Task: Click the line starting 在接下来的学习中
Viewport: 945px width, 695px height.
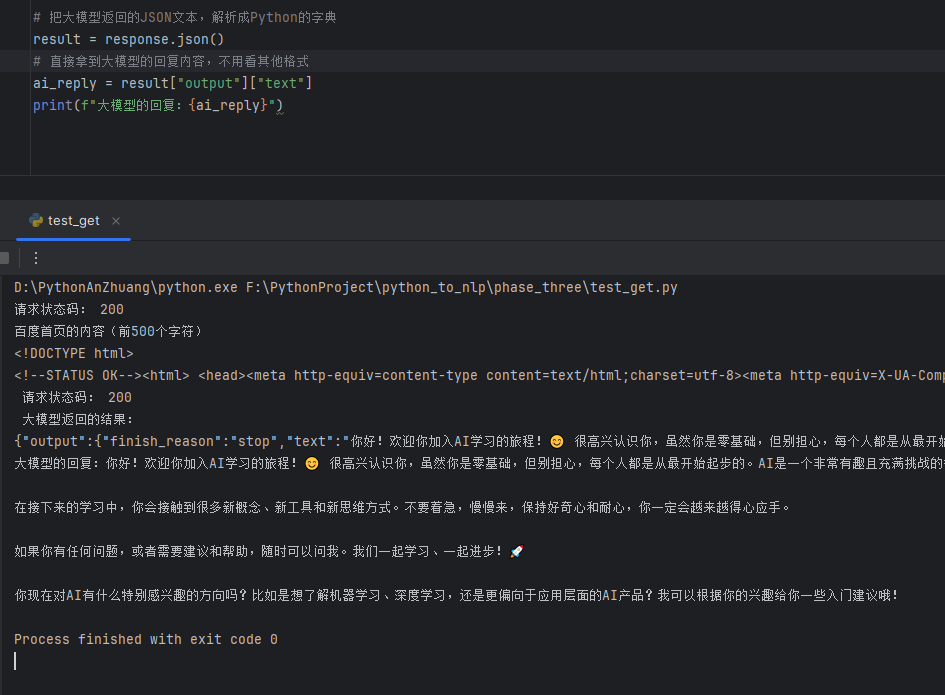Action: (x=403, y=508)
